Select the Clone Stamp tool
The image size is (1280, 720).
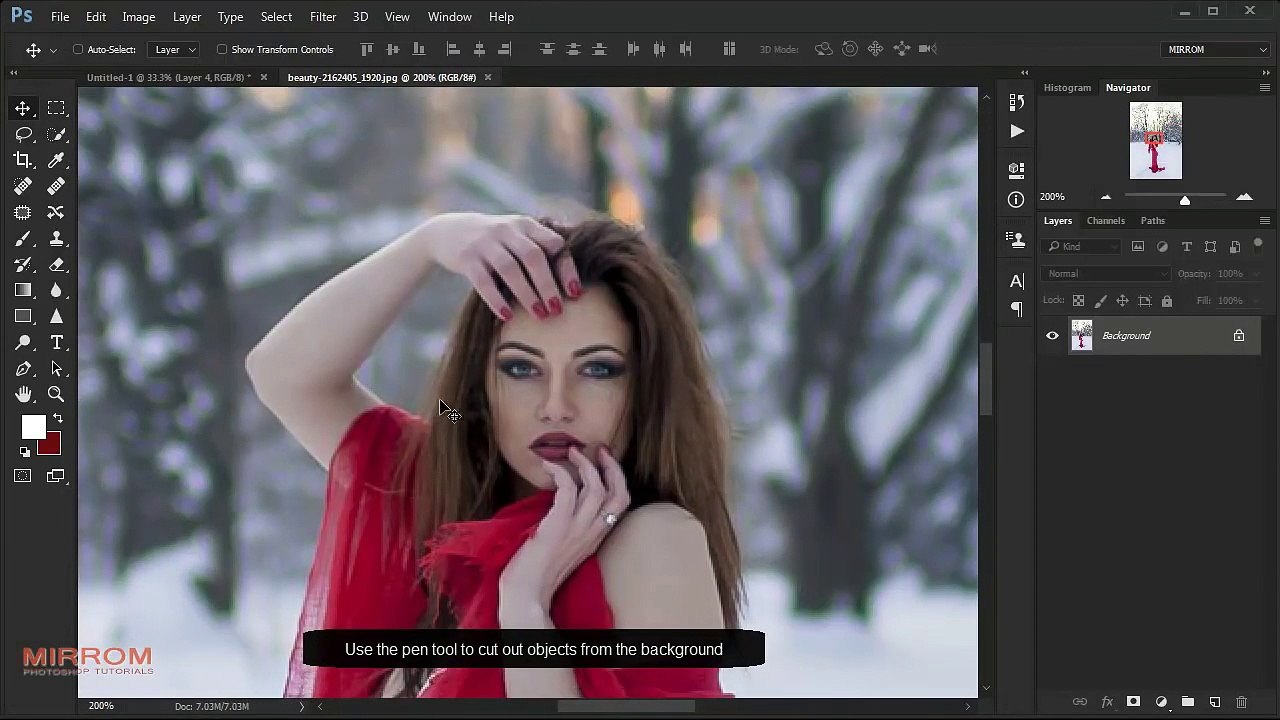[x=56, y=238]
